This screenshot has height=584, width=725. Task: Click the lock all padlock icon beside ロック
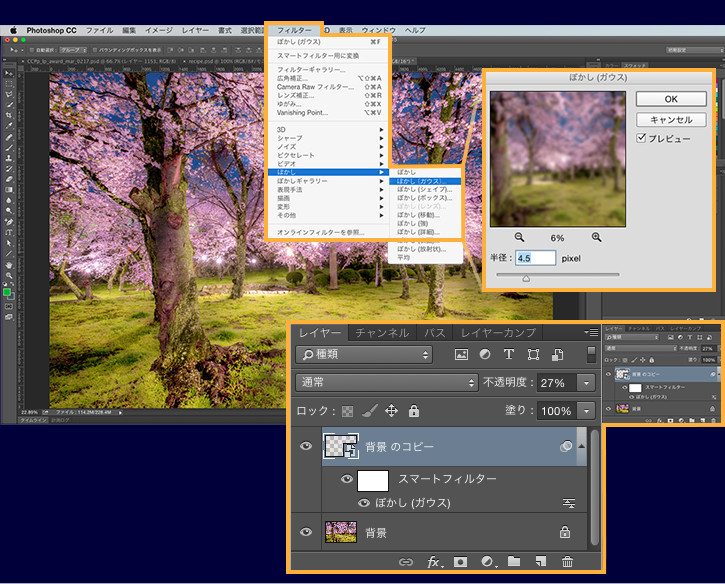pyautogui.click(x=414, y=411)
